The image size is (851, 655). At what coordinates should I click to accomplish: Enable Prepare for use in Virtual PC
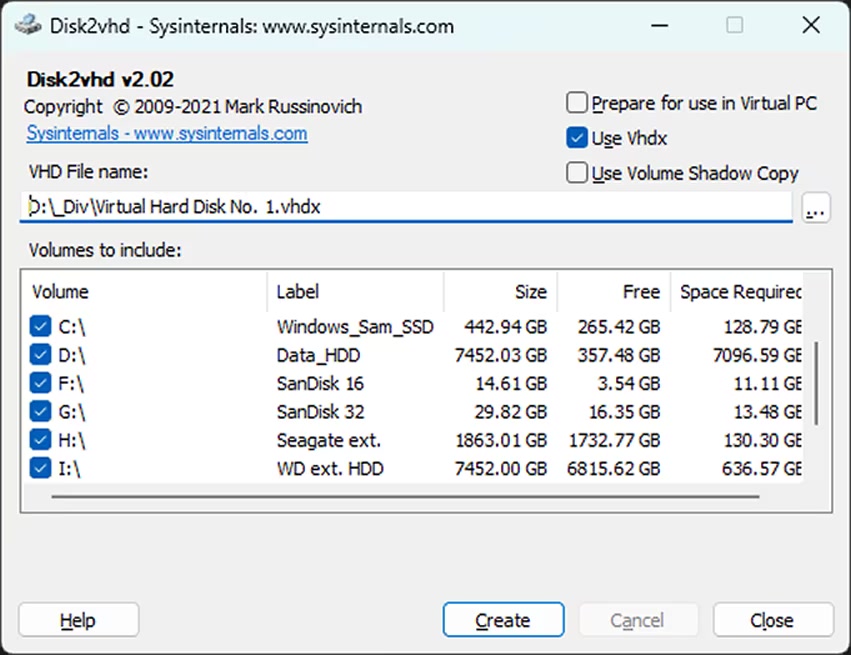[x=577, y=103]
